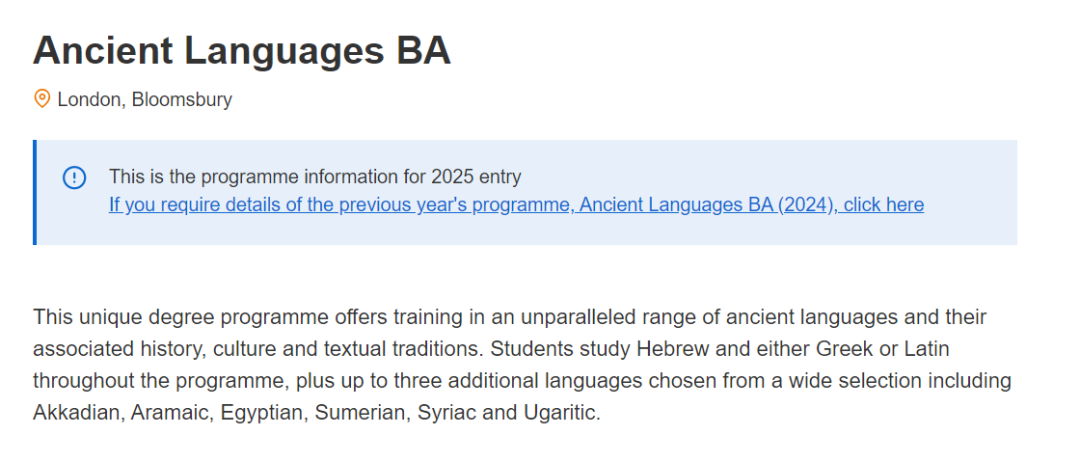The height and width of the screenshot is (462, 1080).
Task: Click the 'Ancient Languages BA' page heading
Action: (242, 50)
